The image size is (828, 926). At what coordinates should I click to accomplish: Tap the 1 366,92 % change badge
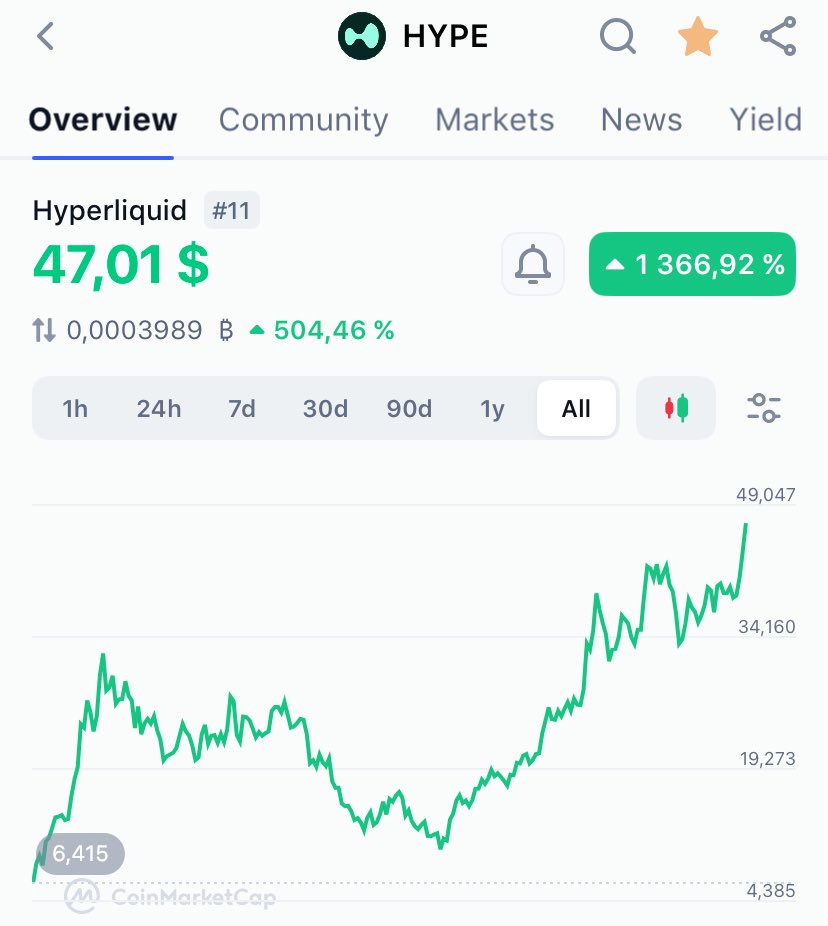(692, 264)
